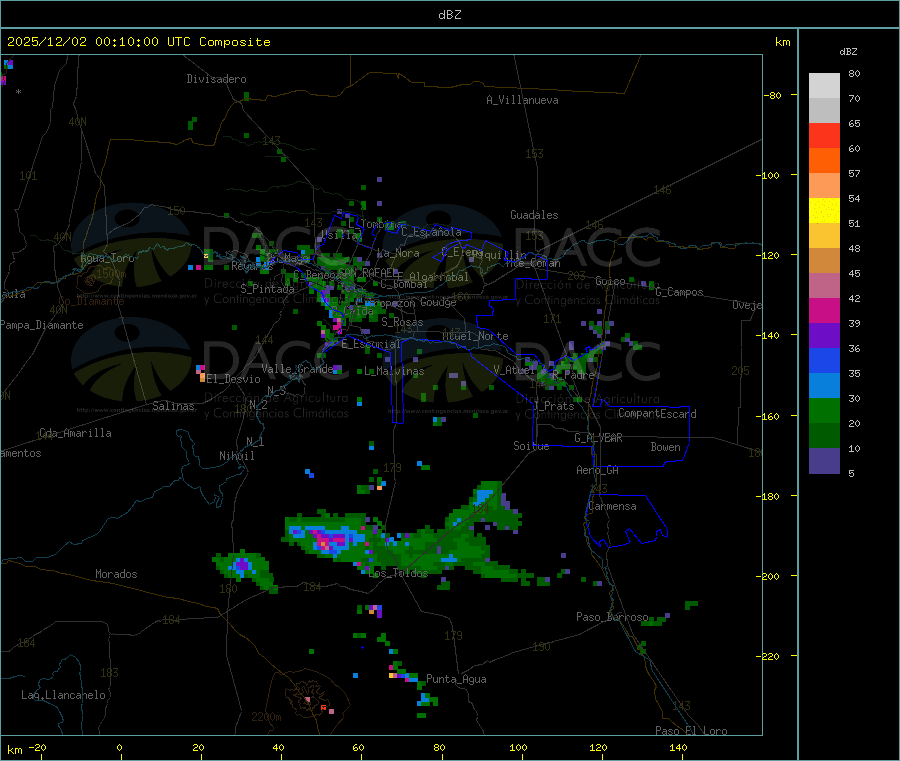Image resolution: width=900 pixels, height=761 pixels.
Task: Select the red 65 dBZ legend swatch
Action: click(x=824, y=135)
